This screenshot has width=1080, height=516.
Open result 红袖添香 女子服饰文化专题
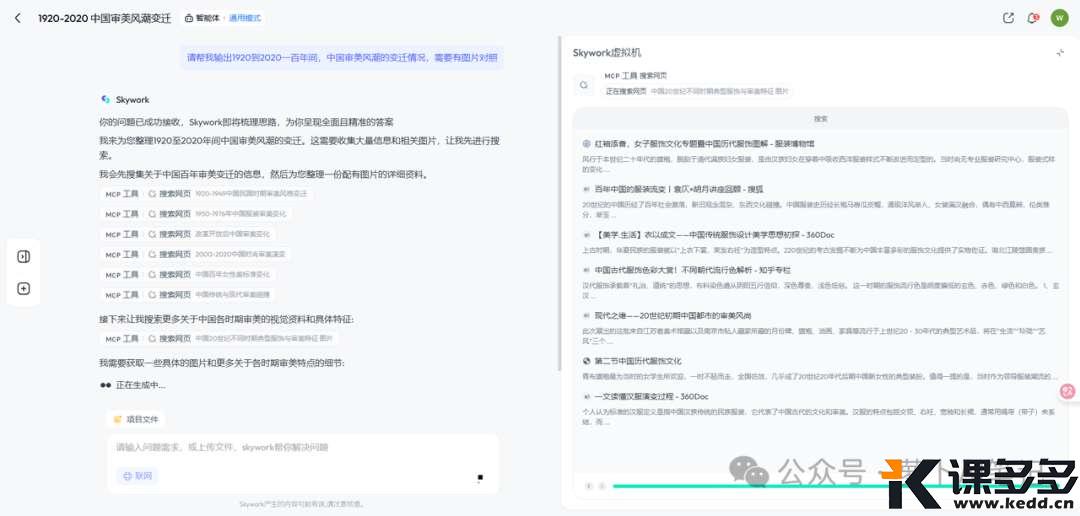pos(704,144)
